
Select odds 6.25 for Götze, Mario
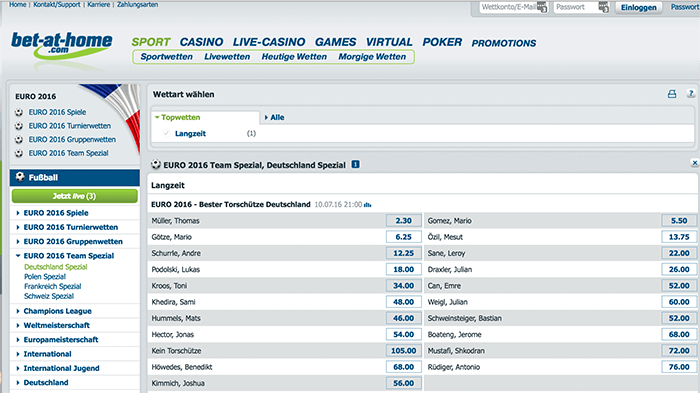(404, 237)
